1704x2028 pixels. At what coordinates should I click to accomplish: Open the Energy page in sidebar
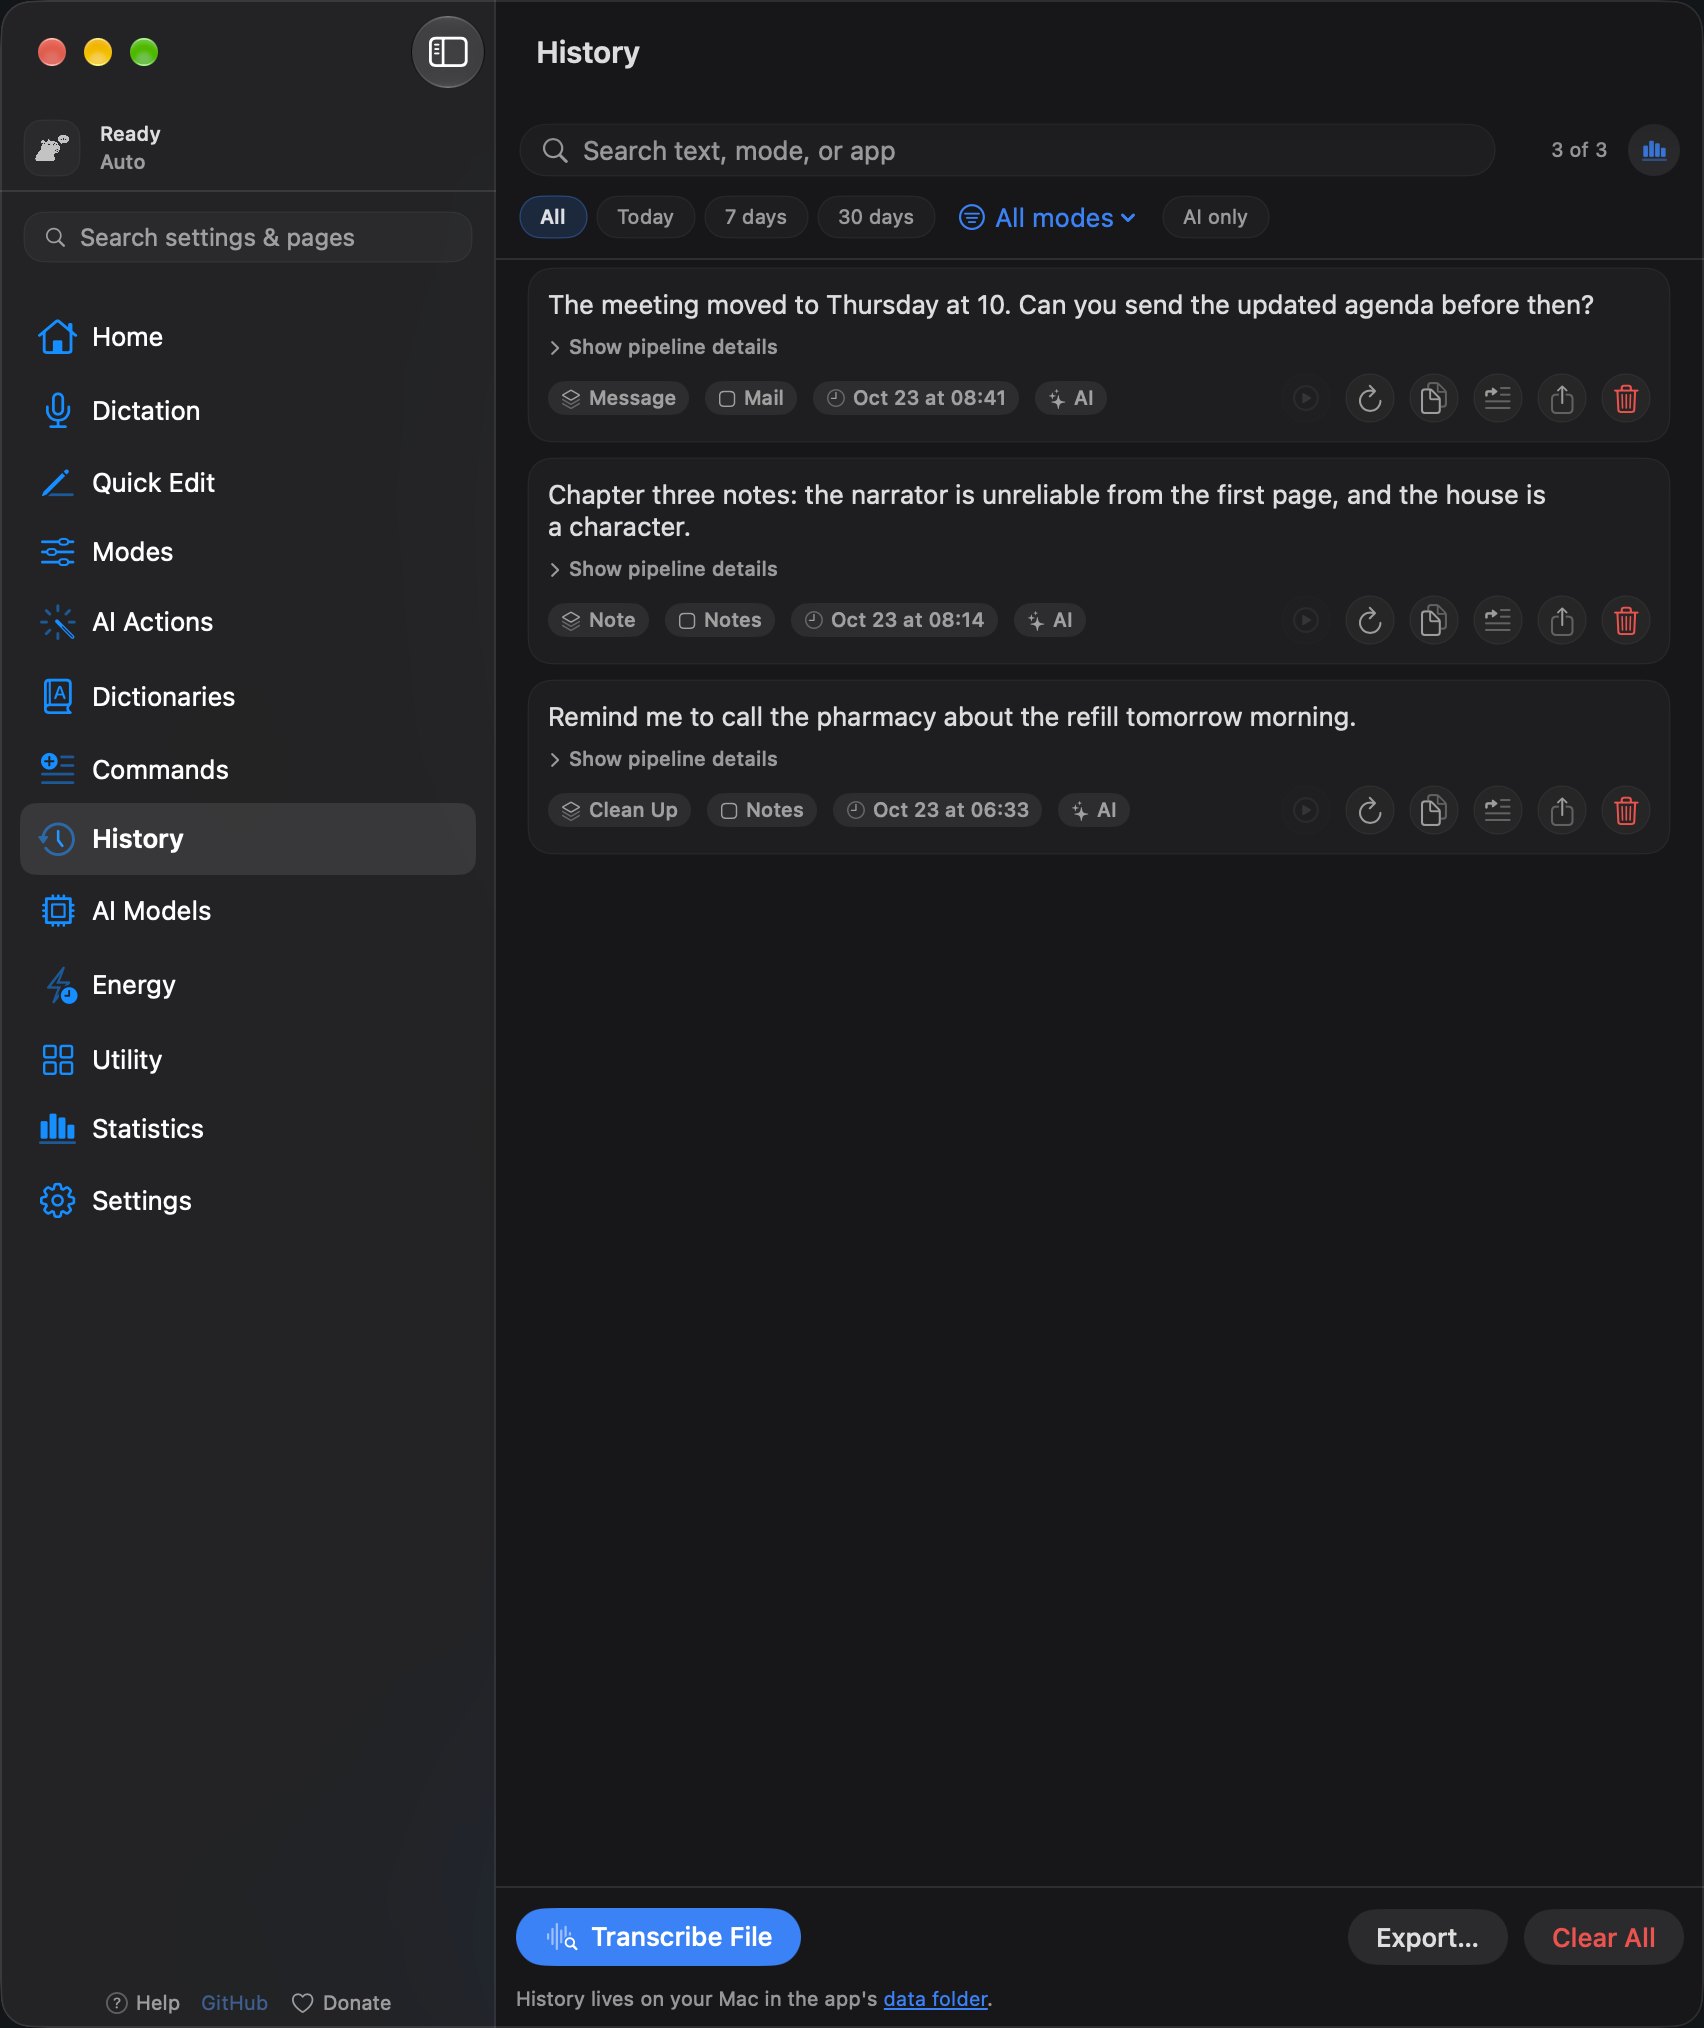(248, 985)
